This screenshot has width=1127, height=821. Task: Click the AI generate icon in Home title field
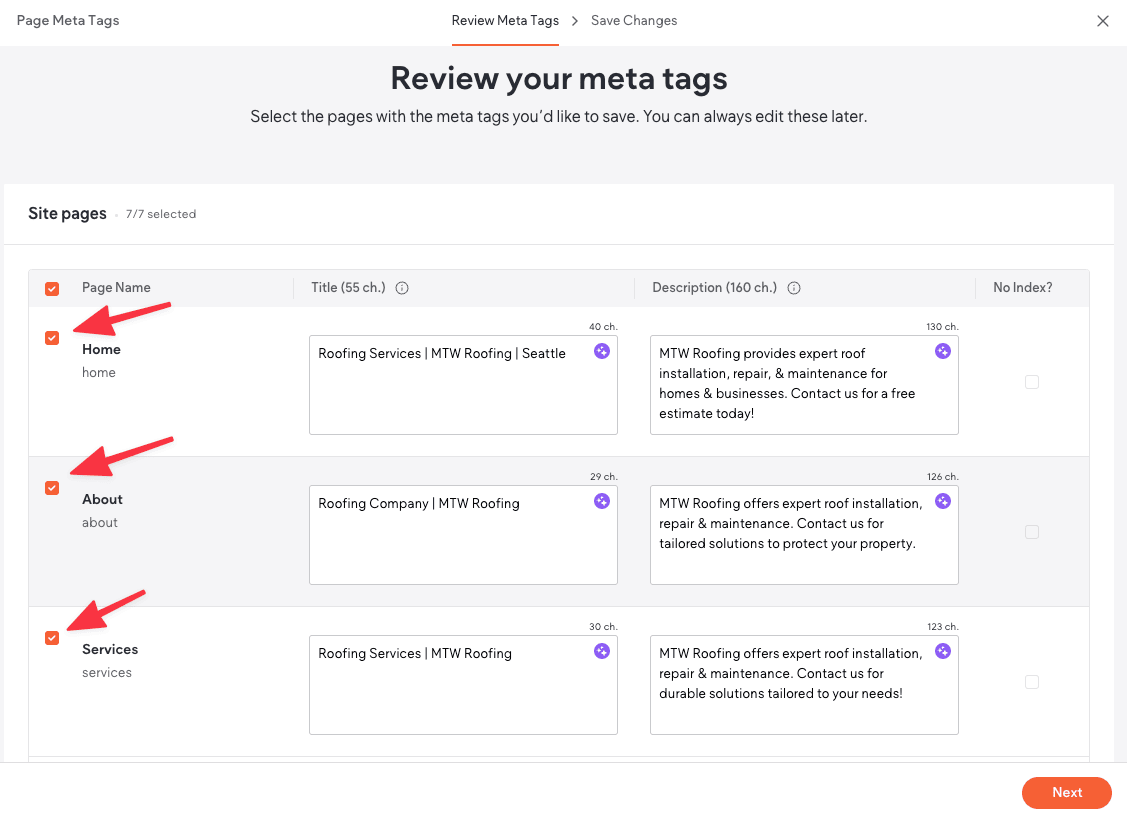[602, 351]
